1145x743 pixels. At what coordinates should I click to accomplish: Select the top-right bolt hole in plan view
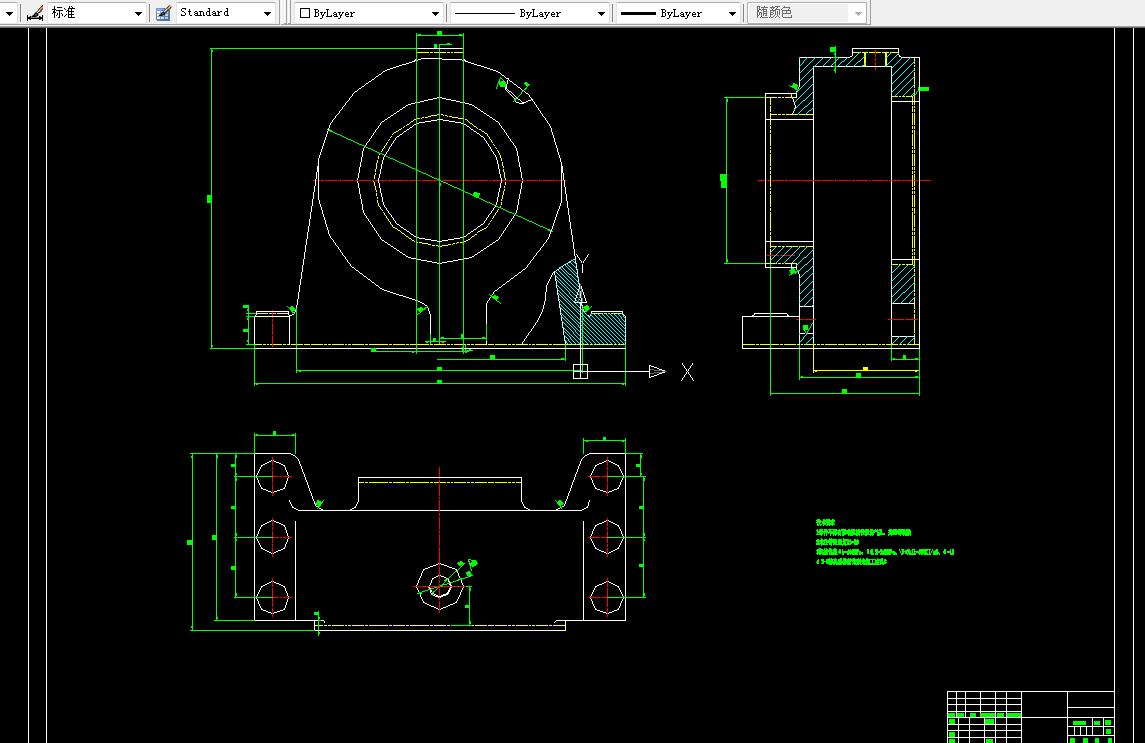point(606,476)
